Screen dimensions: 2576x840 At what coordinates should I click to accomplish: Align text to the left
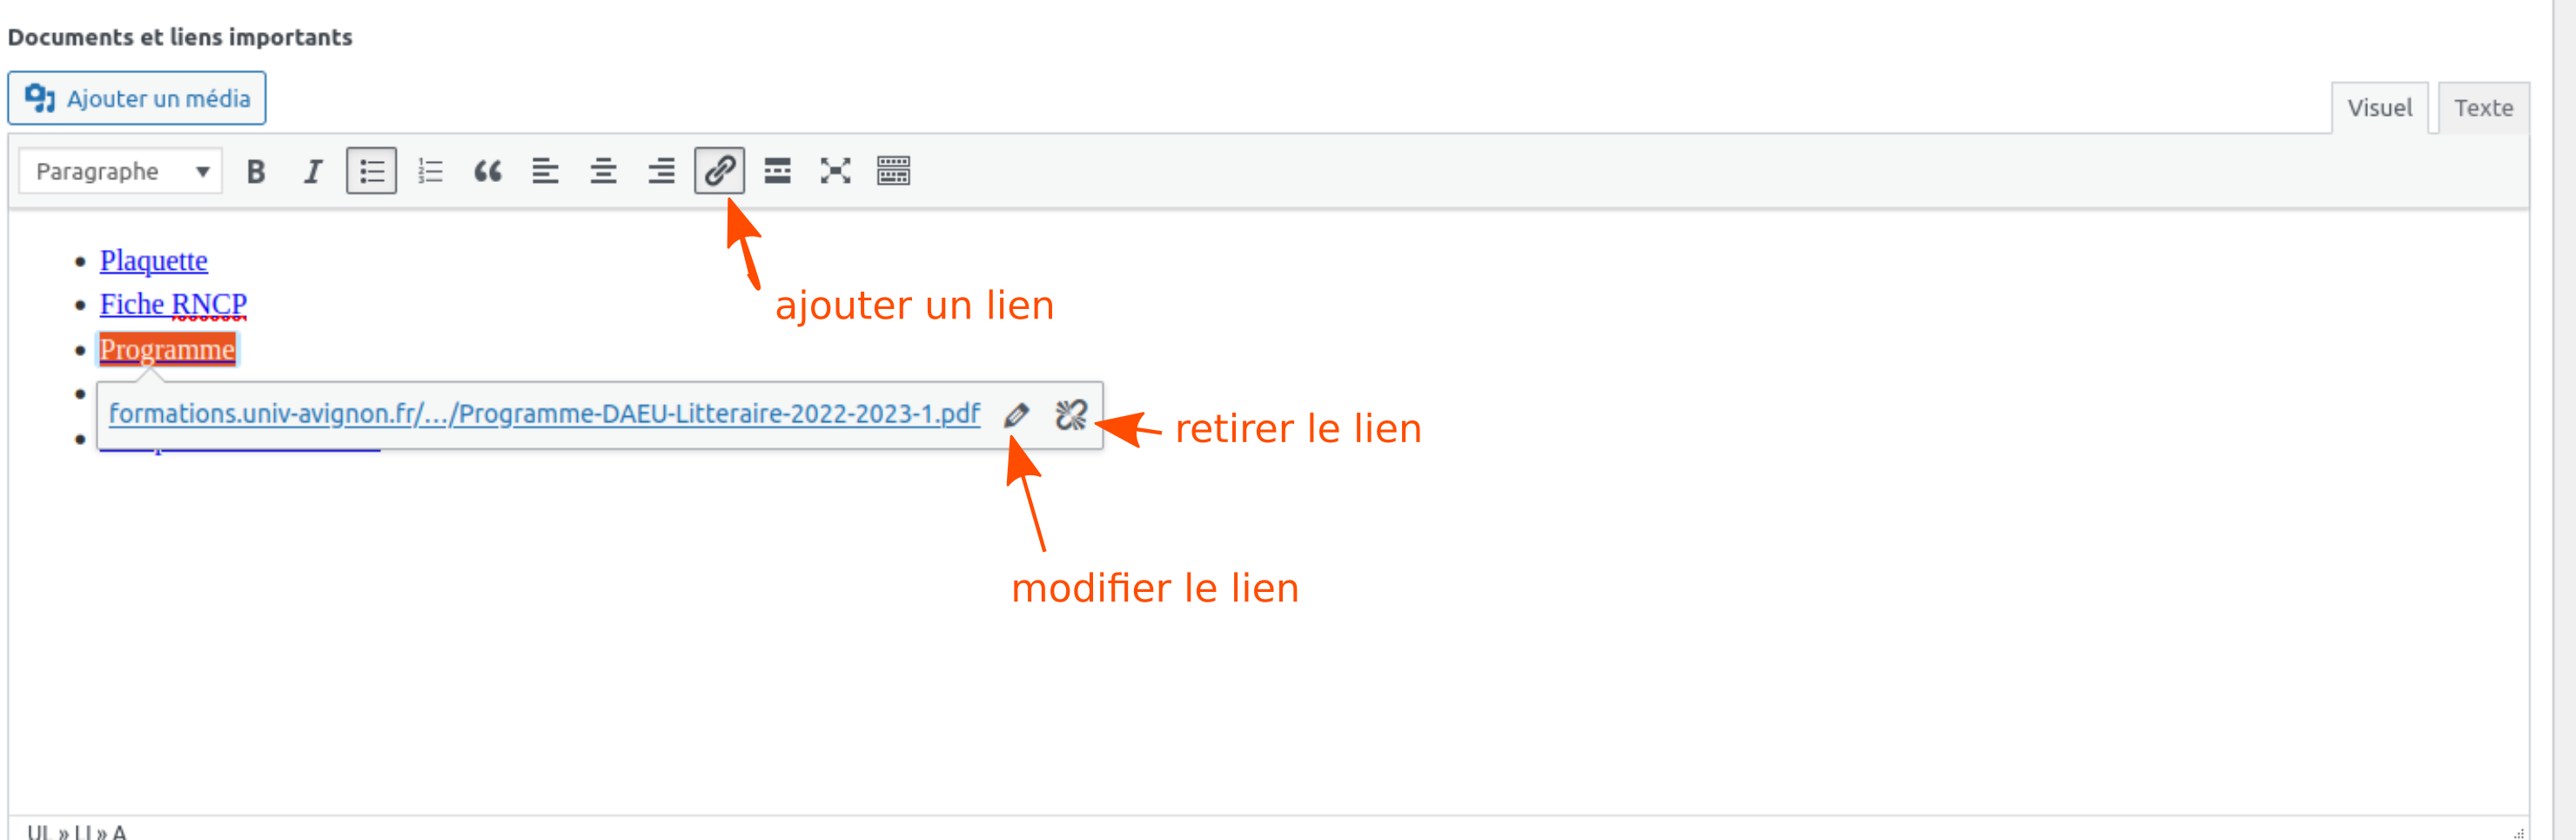tap(545, 171)
